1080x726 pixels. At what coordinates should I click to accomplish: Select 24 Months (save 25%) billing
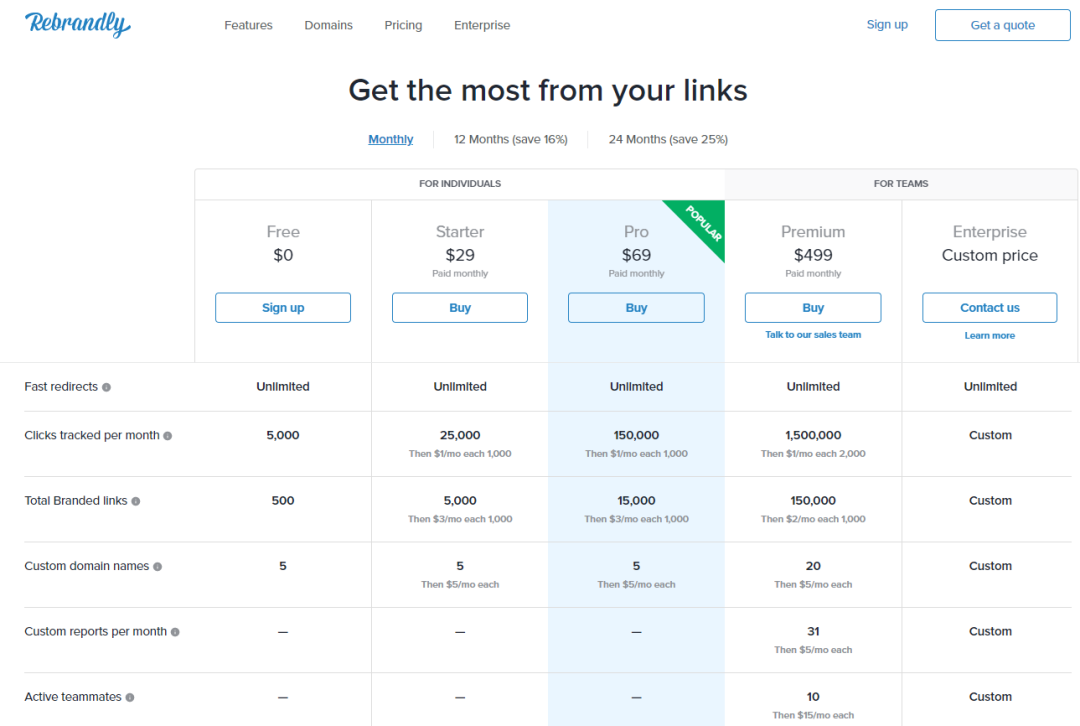668,139
